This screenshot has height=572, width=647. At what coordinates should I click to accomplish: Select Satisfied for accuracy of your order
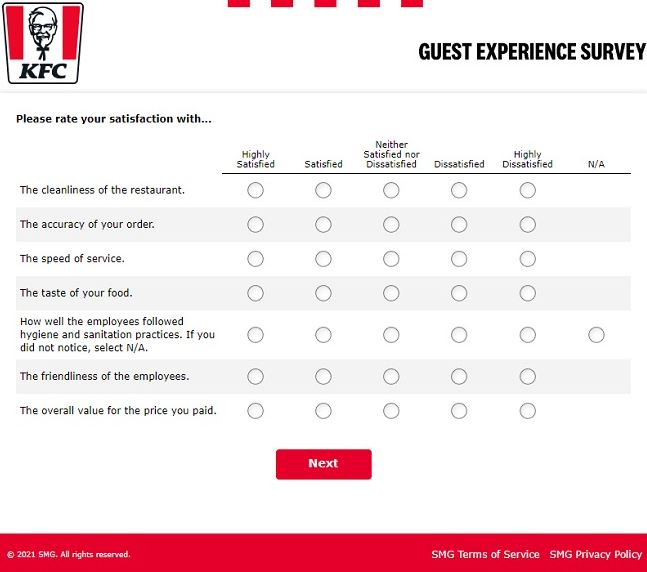[x=323, y=225]
